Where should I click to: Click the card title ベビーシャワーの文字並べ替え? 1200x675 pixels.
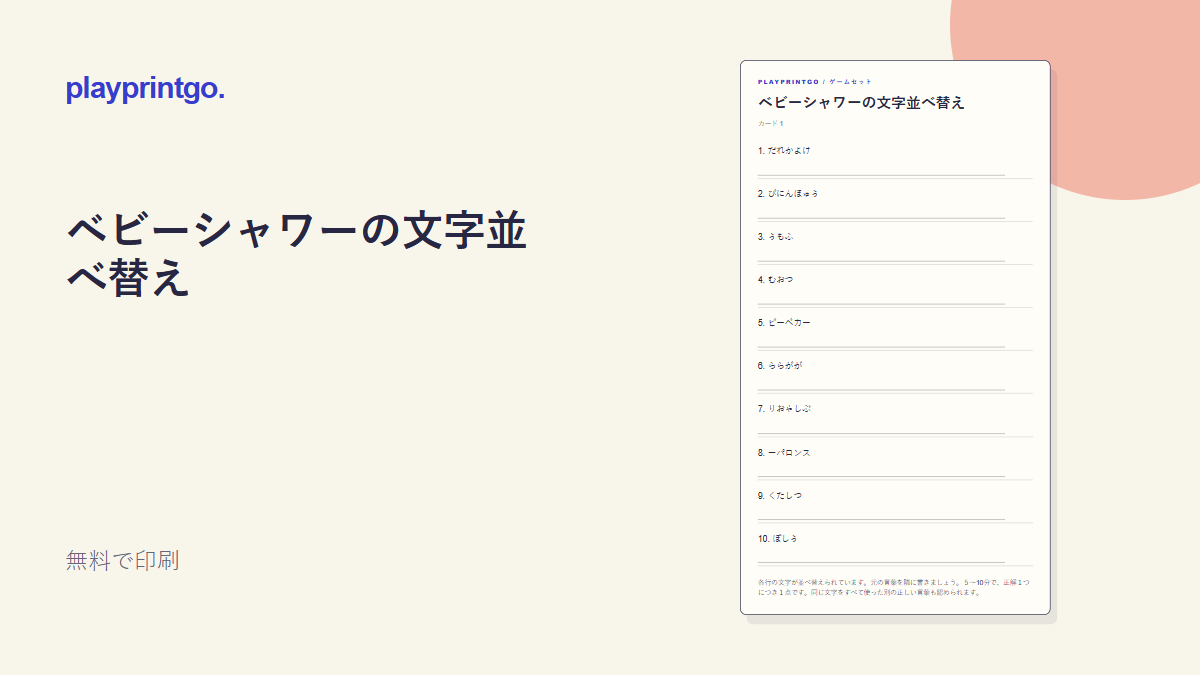pyautogui.click(x=861, y=102)
